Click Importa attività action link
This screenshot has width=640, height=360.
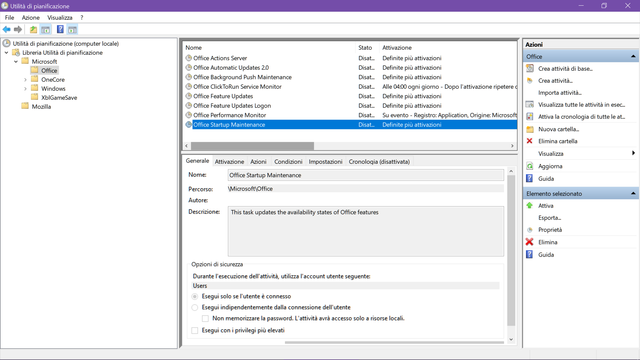(560, 93)
